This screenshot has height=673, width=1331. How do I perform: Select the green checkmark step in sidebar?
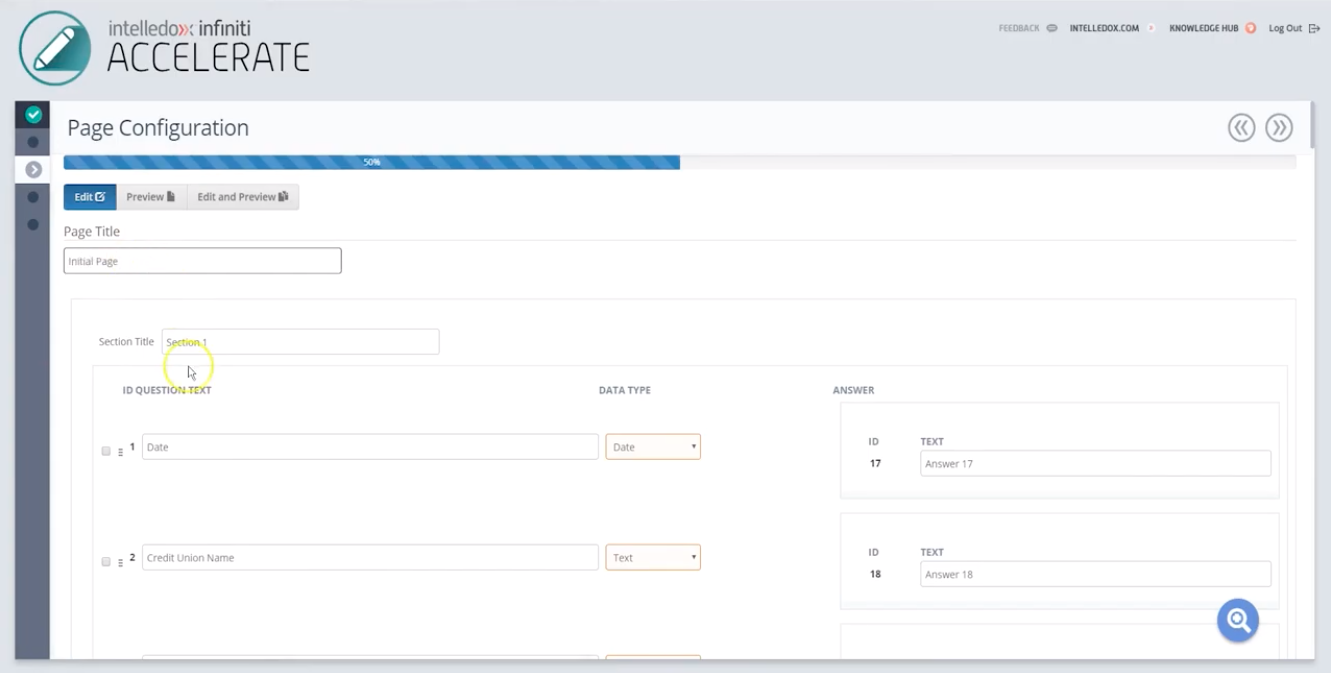[x=33, y=113]
